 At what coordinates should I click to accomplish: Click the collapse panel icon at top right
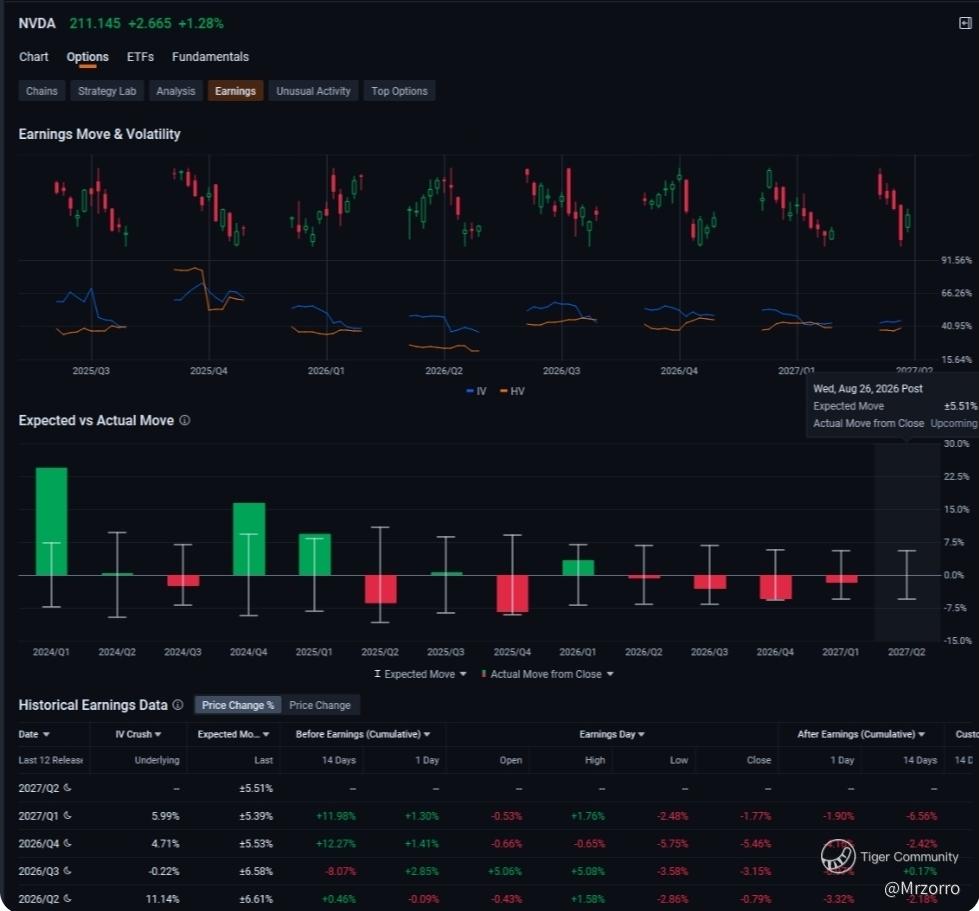click(965, 23)
